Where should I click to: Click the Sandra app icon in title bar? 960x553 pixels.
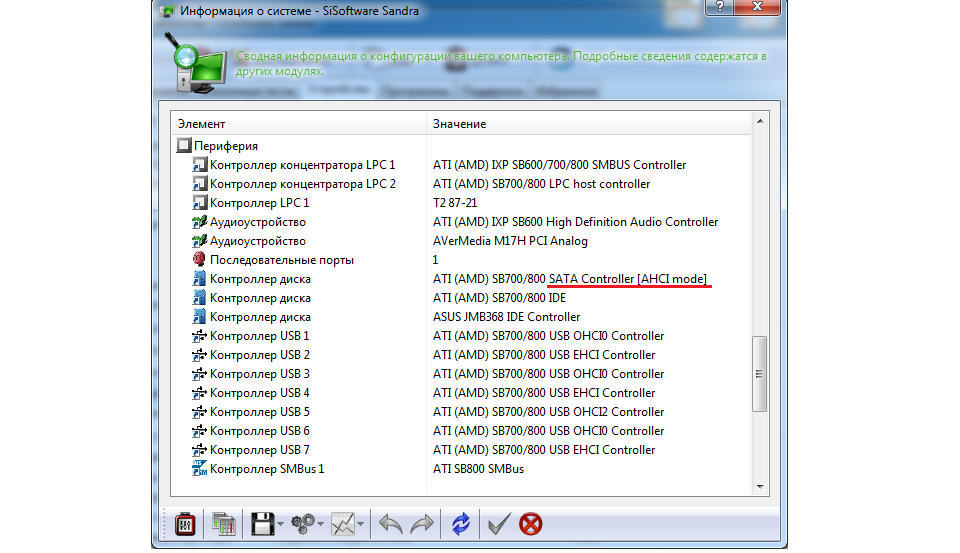(167, 10)
